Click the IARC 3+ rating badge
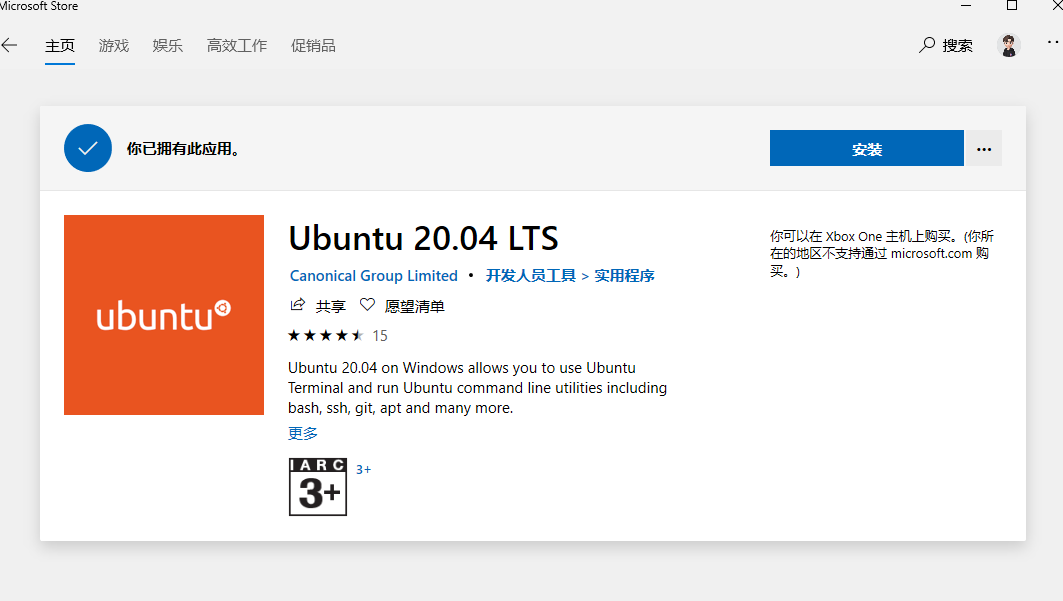The image size is (1063, 601). pyautogui.click(x=318, y=486)
